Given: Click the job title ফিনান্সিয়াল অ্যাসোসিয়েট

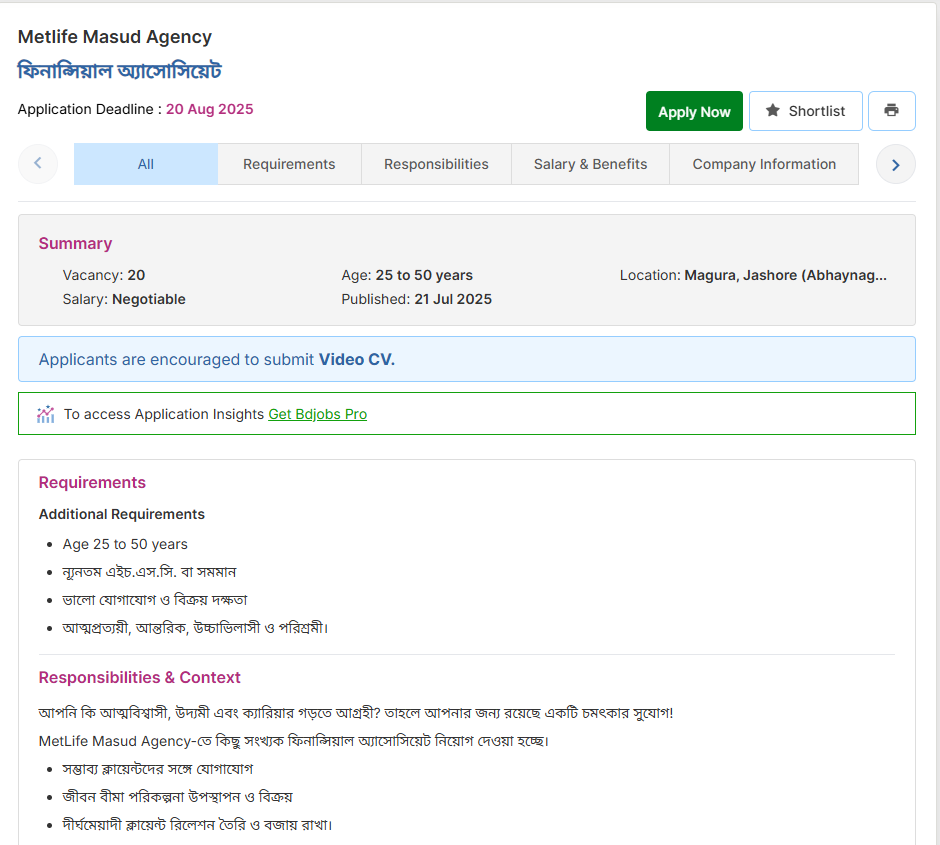Looking at the screenshot, I should pos(119,71).
